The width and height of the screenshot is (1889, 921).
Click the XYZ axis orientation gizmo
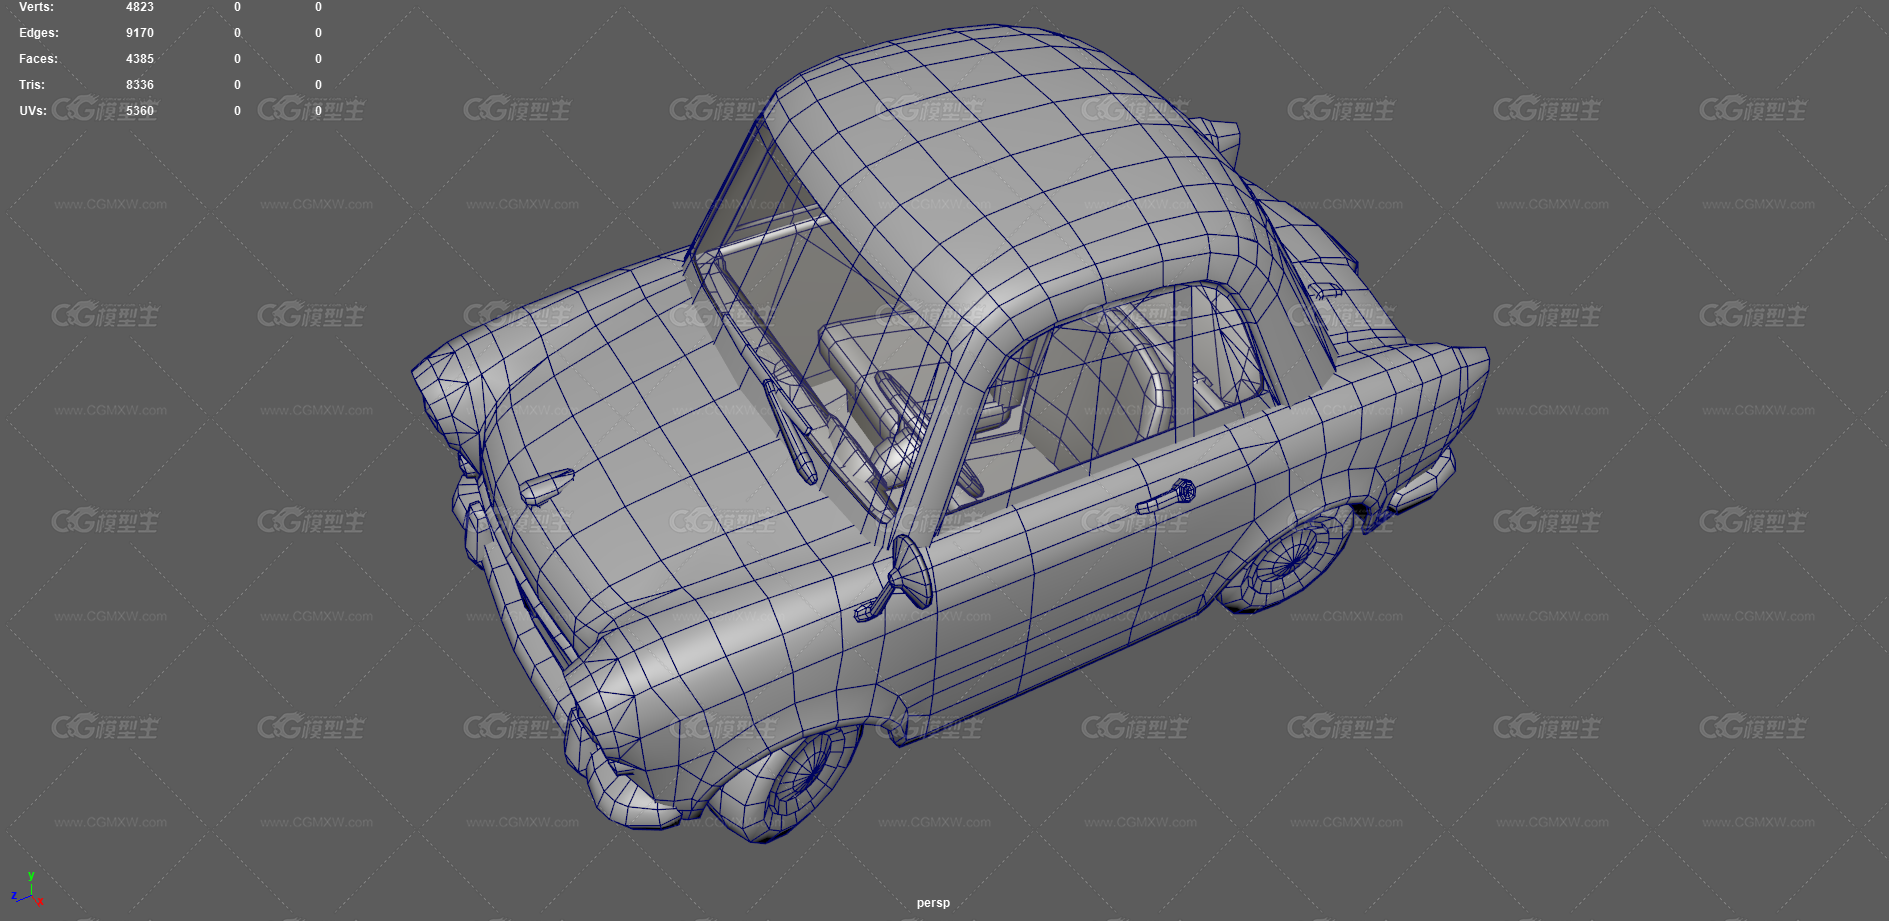(x=27, y=889)
